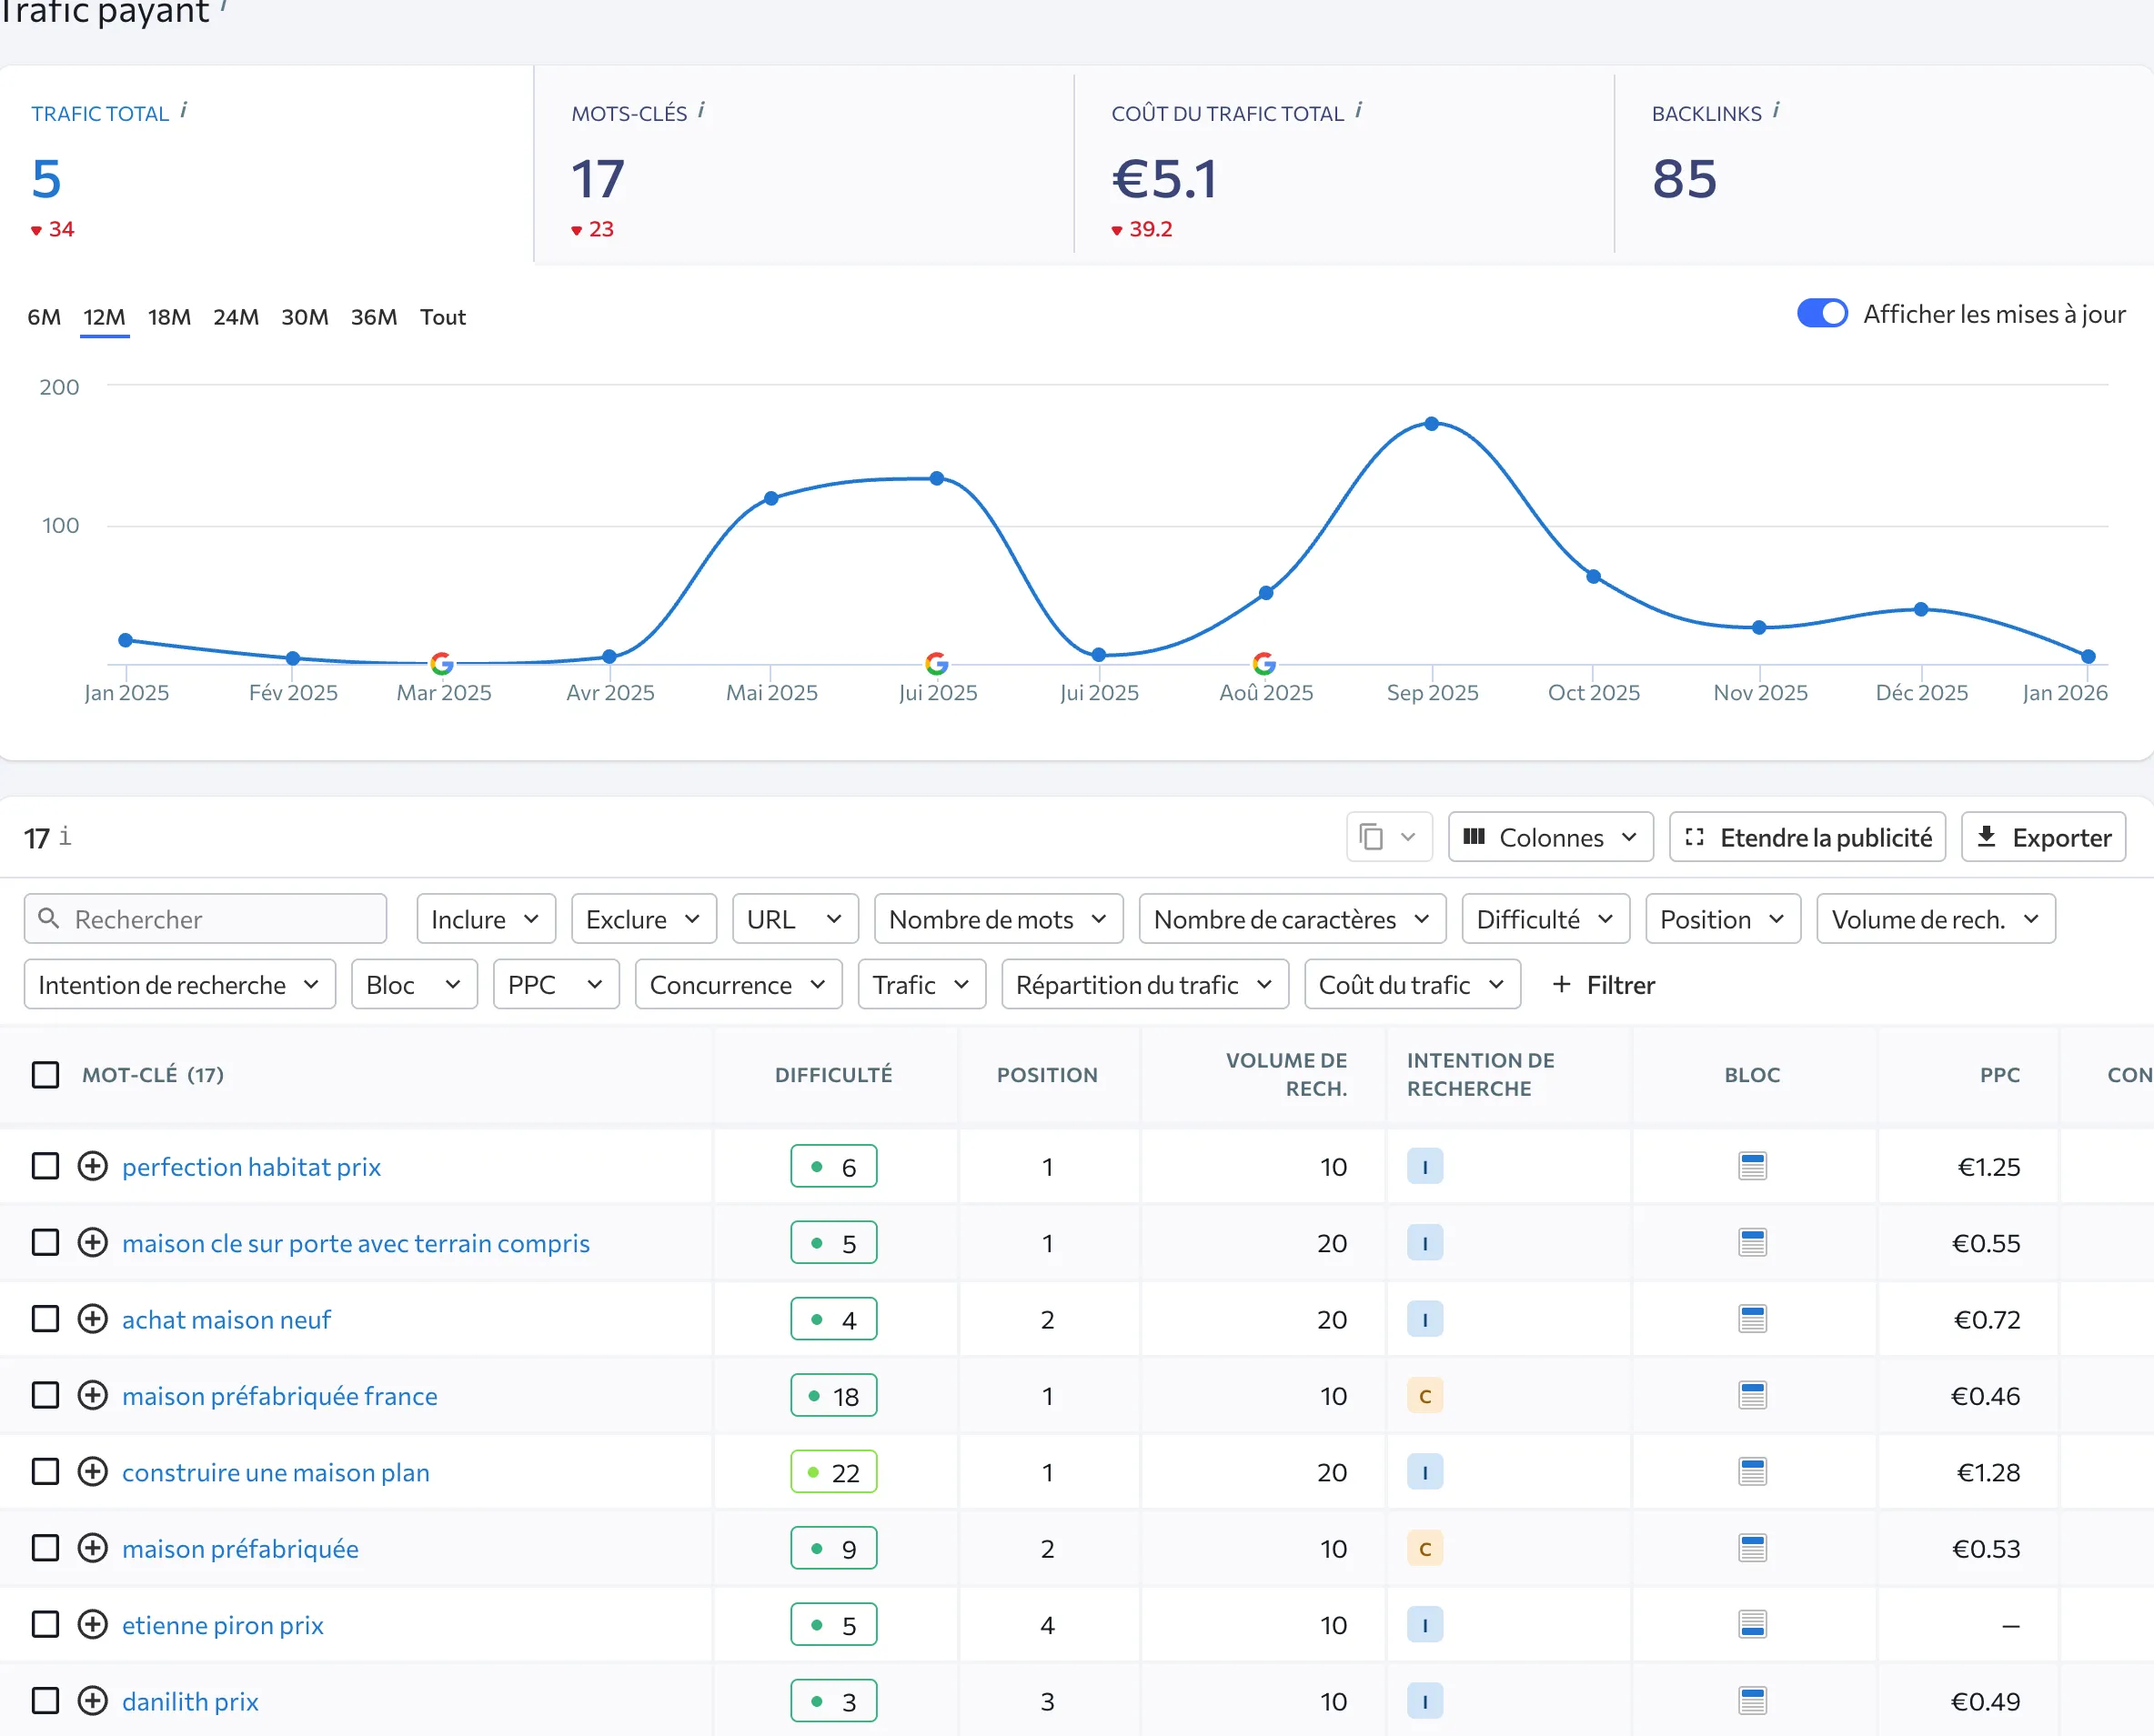
Task: Click info icon next to Backlinks
Action: coord(1776,111)
